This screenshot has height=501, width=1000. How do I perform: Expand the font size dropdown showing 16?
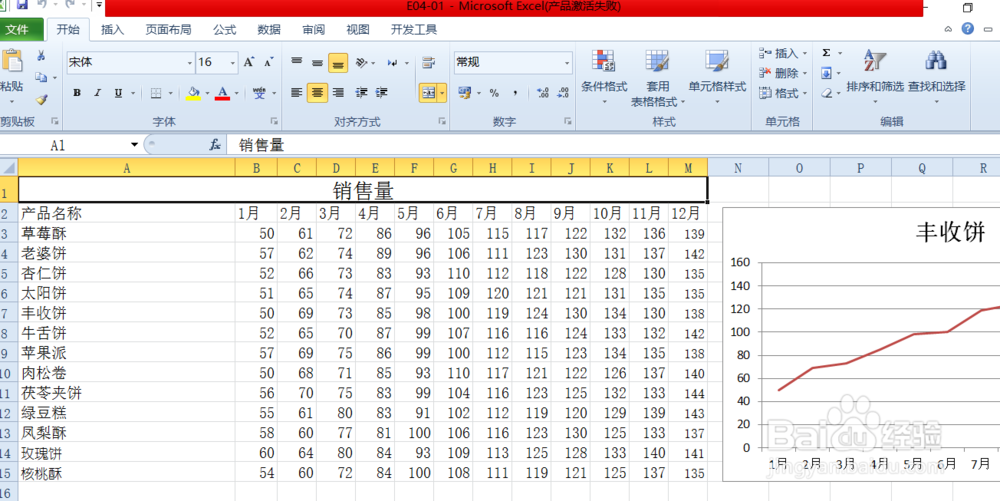coord(232,62)
